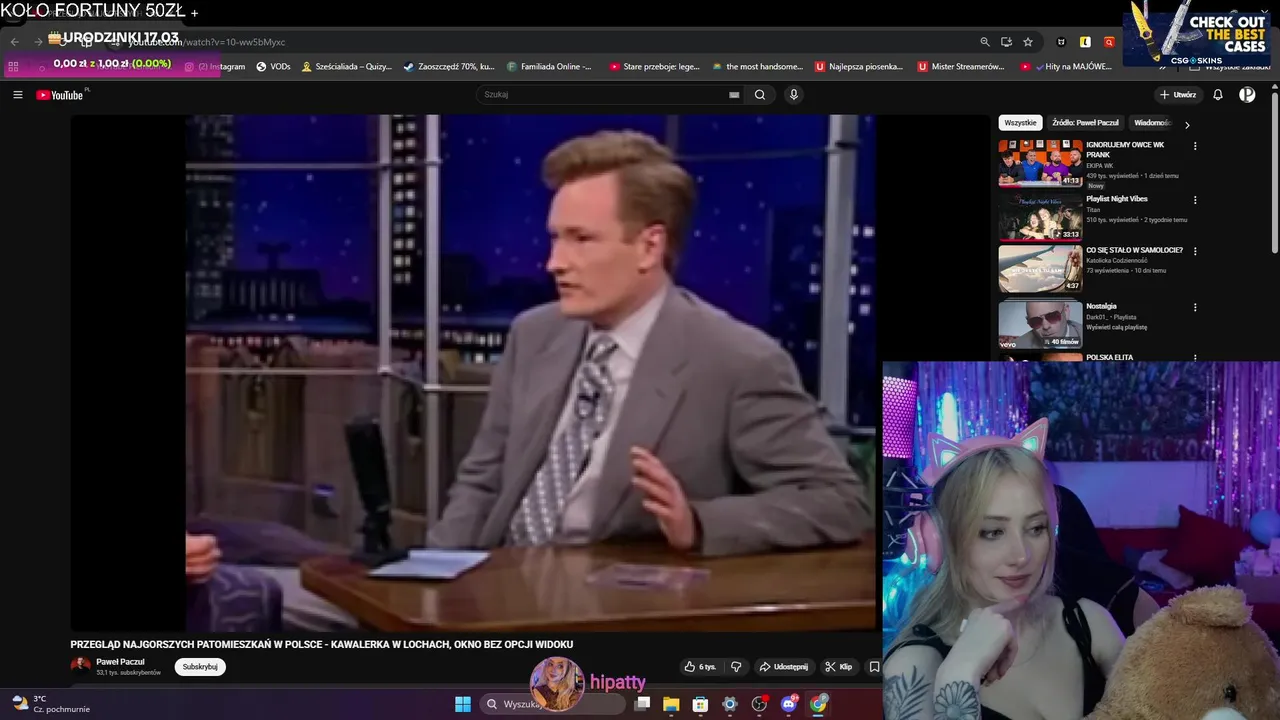Show more filter chips with the right chevron
This screenshot has width=1280, height=720.
1187,125
